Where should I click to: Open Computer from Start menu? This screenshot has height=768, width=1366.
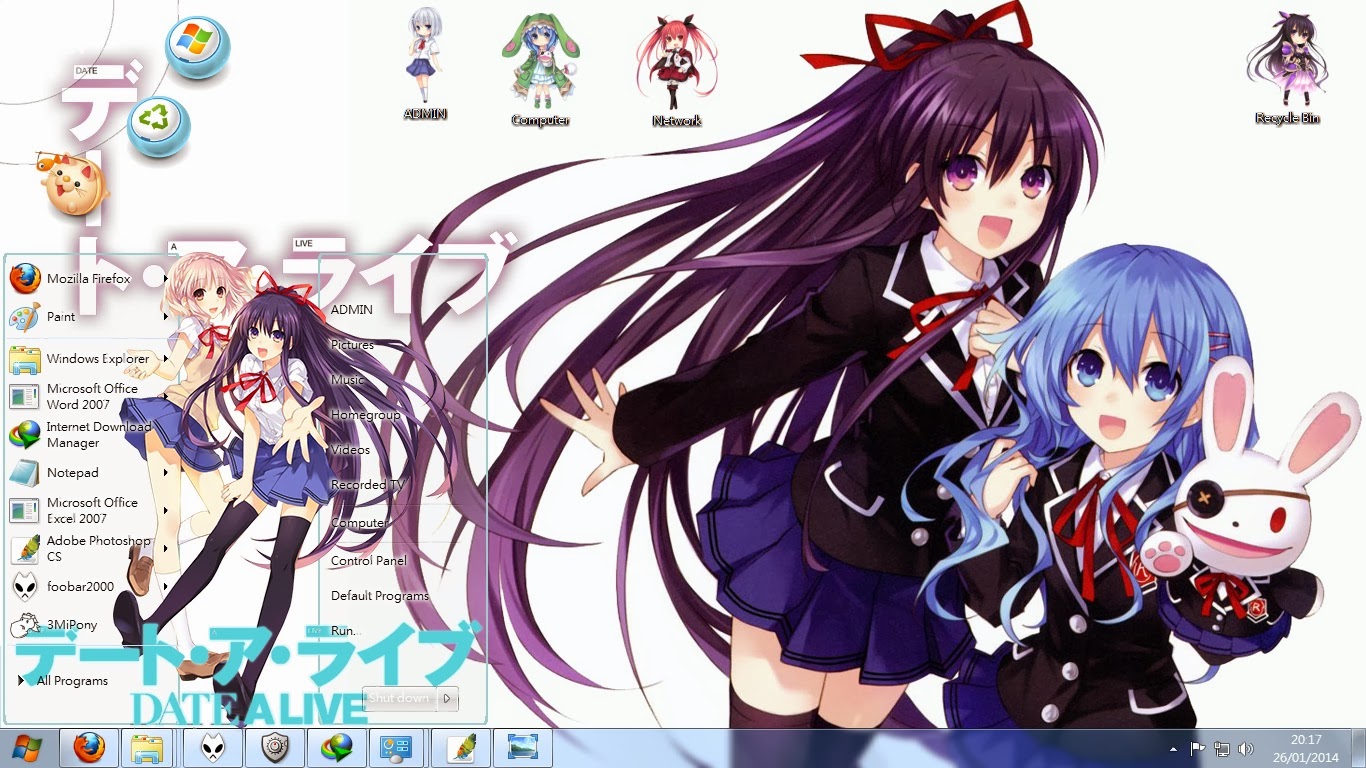pos(358,523)
